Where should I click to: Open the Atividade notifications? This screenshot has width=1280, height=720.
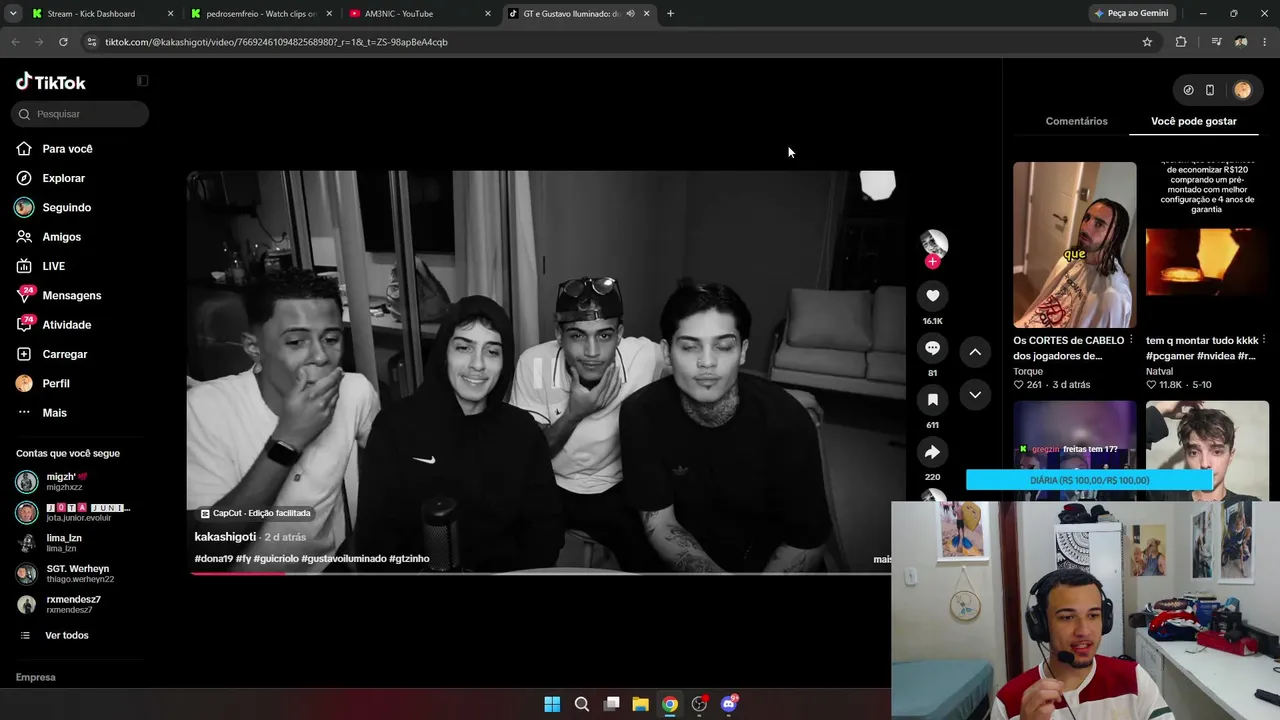point(66,325)
